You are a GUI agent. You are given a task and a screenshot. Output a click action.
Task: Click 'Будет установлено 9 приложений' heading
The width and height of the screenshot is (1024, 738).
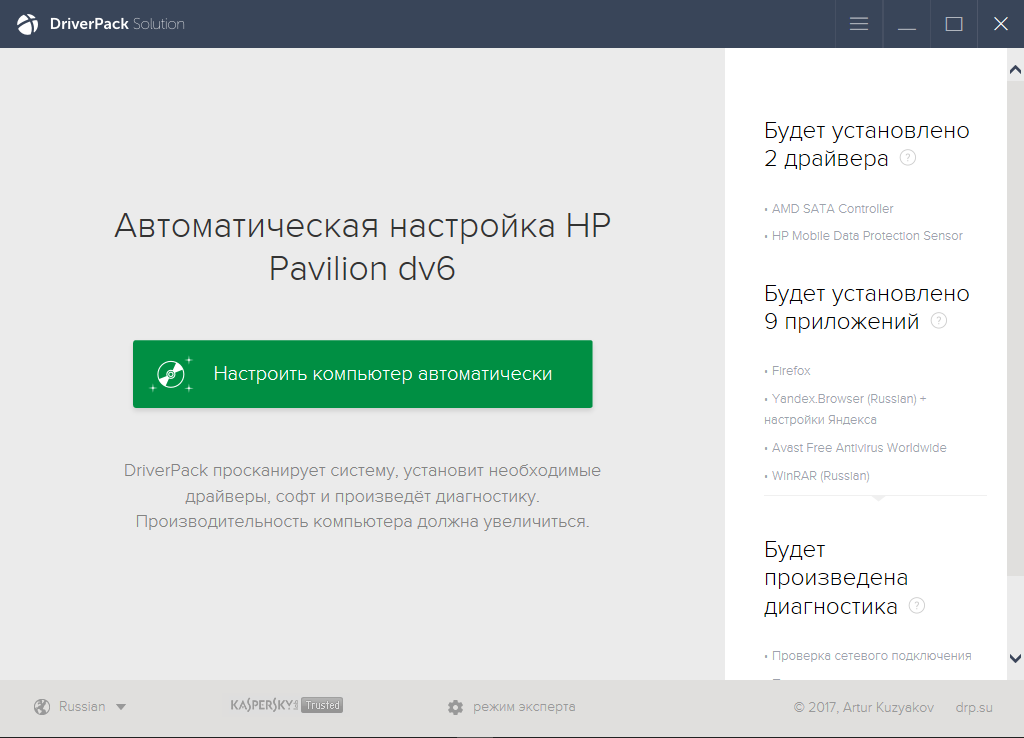click(x=867, y=308)
